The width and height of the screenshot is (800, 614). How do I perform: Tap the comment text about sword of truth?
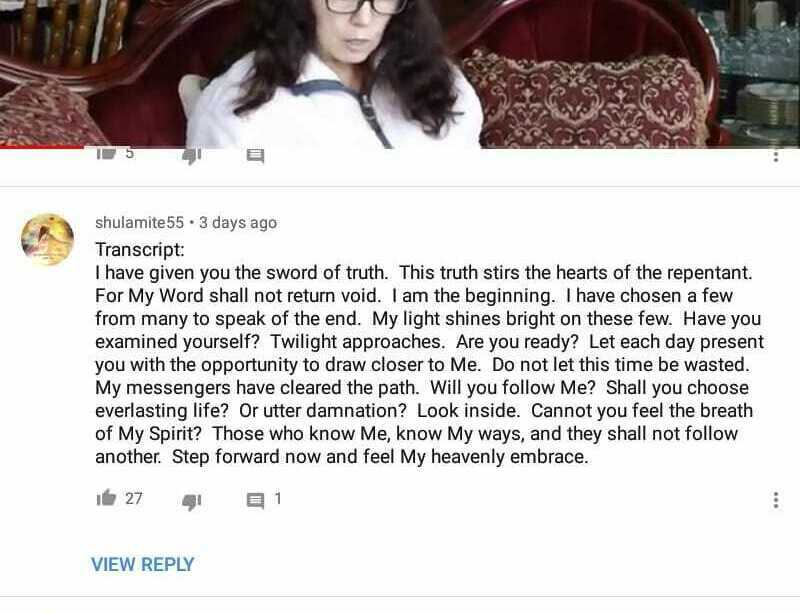[429, 364]
